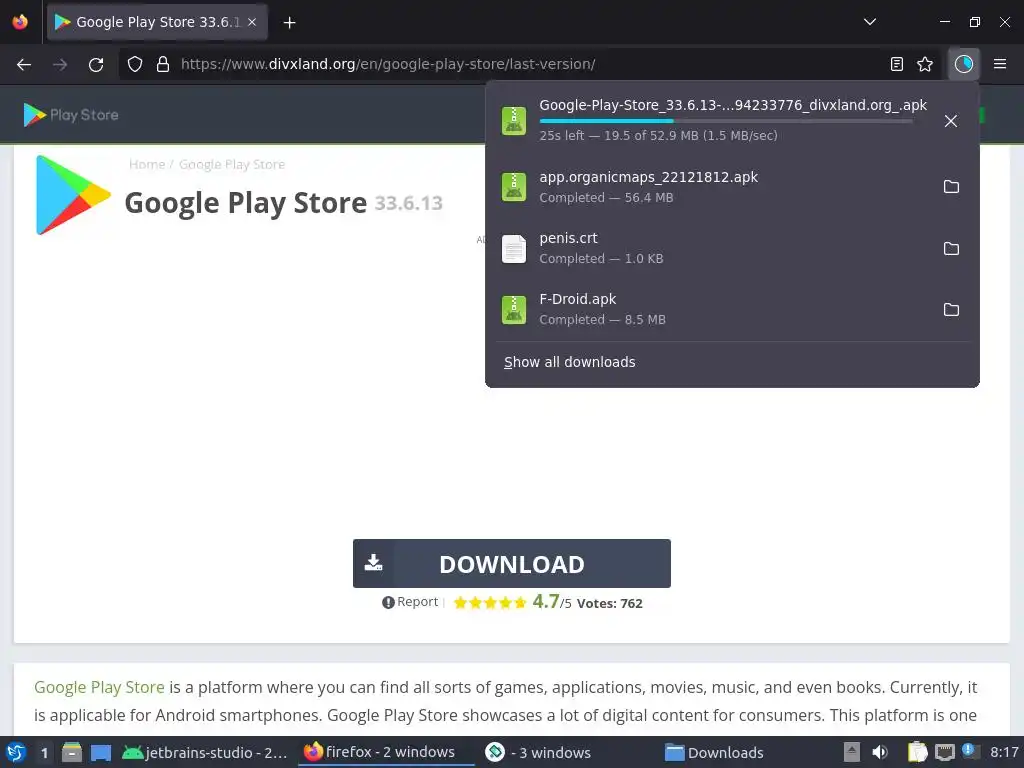Cancel the Google-Play-Store apk download
This screenshot has width=1024, height=768.
tap(951, 121)
